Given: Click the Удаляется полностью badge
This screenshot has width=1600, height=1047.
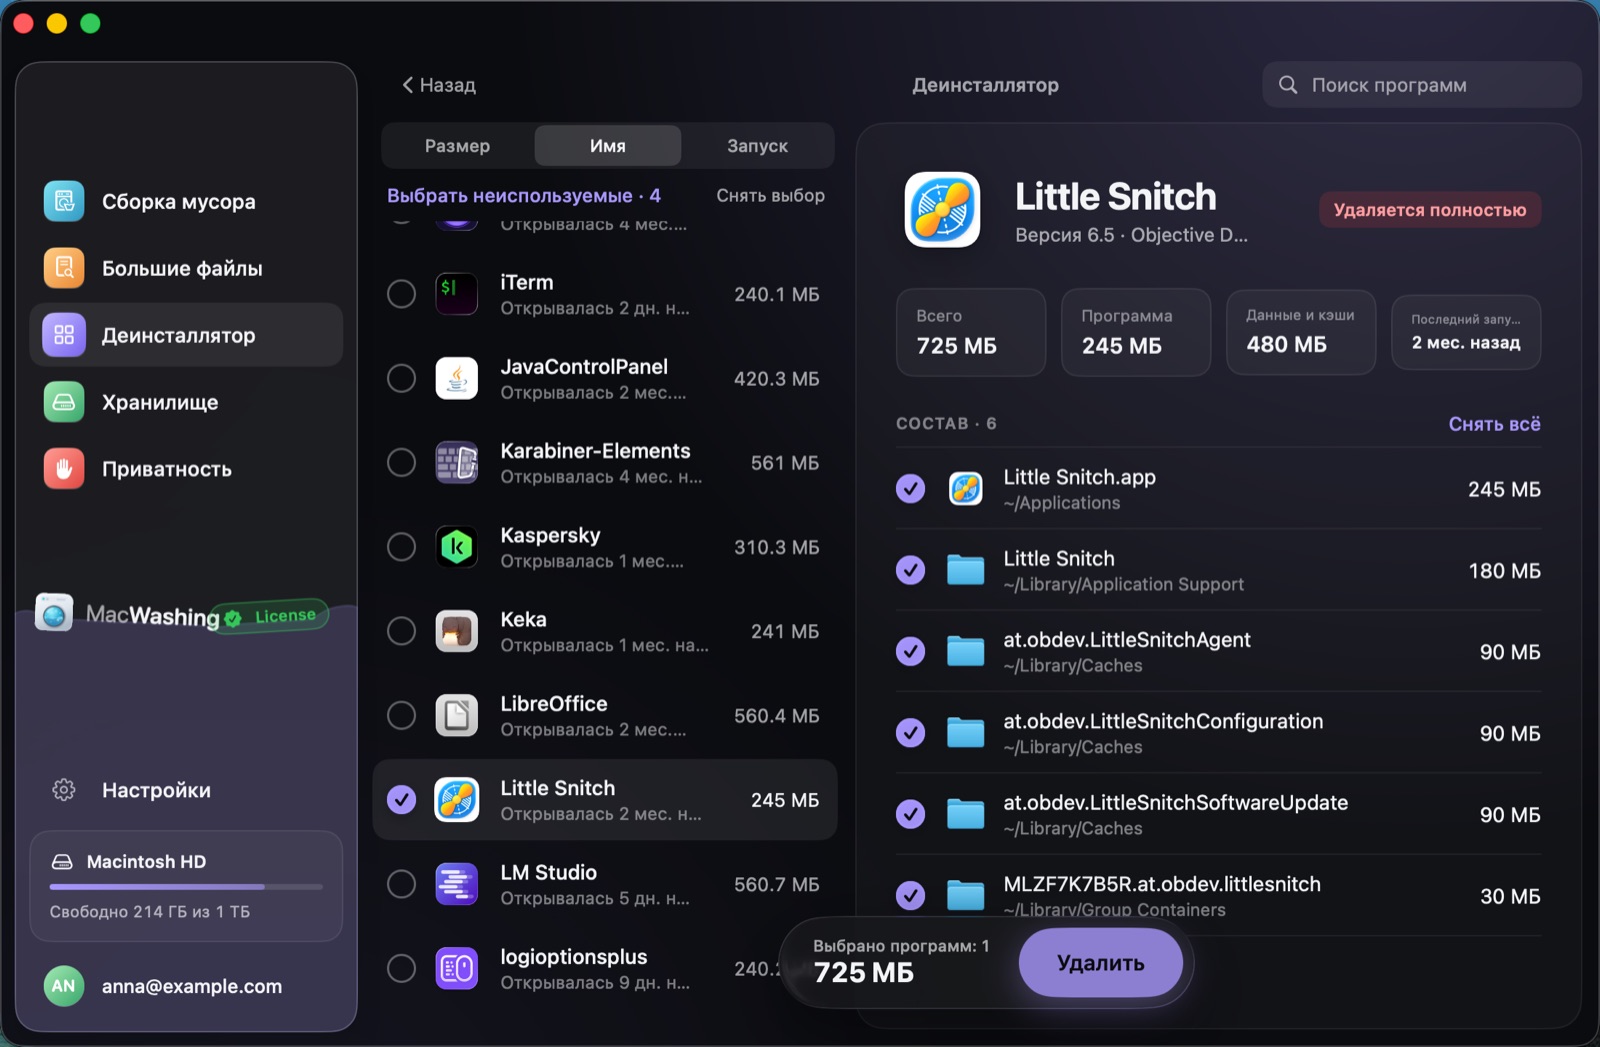Looking at the screenshot, I should coord(1430,210).
